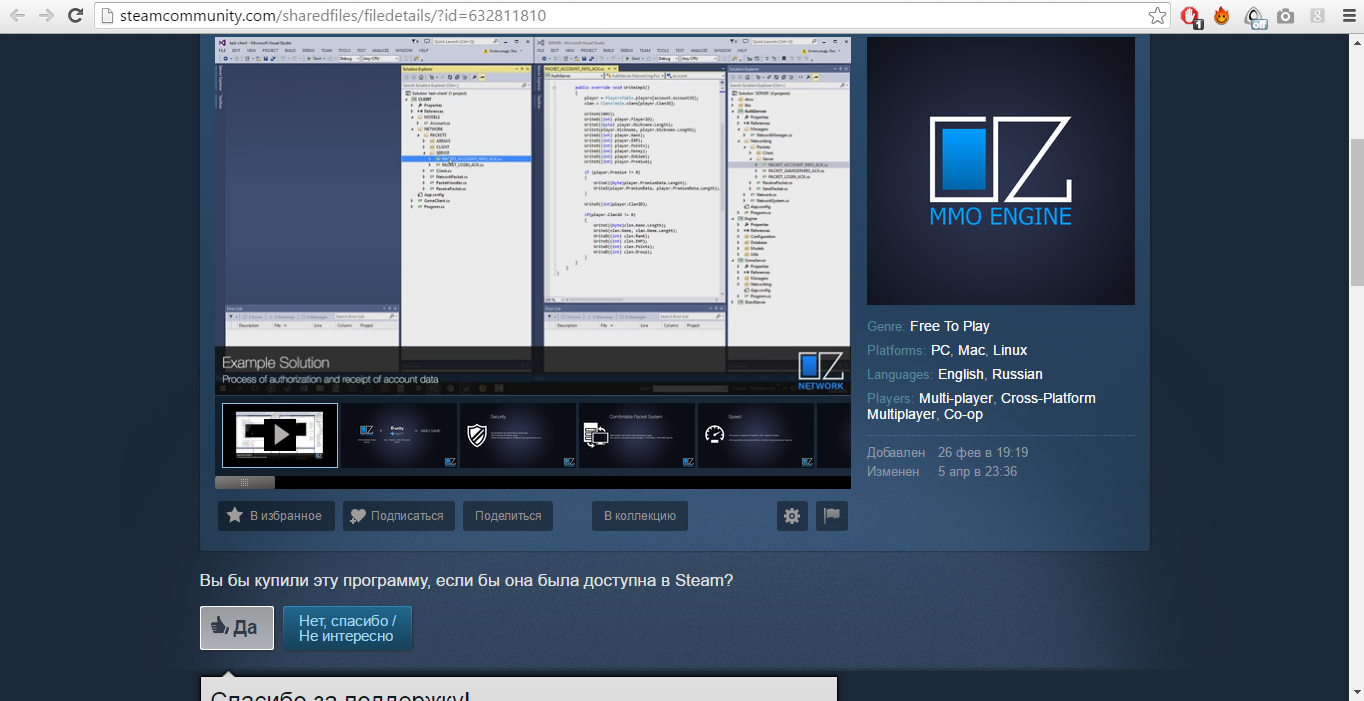Click the 'Поделиться' share button
The image size is (1364, 701).
508,516
